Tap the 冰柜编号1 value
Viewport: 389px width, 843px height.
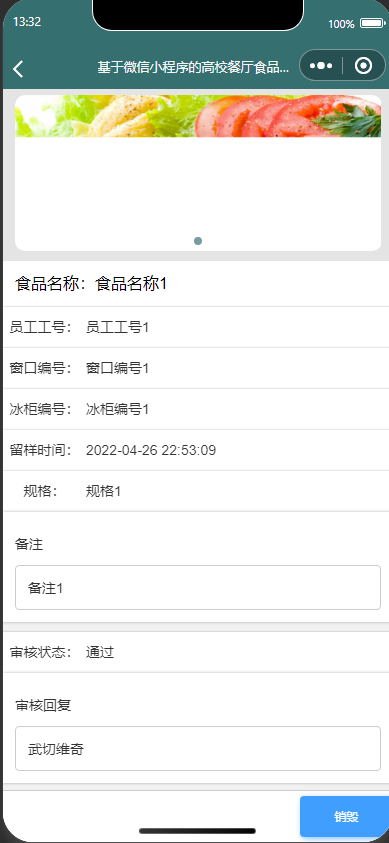[117, 409]
